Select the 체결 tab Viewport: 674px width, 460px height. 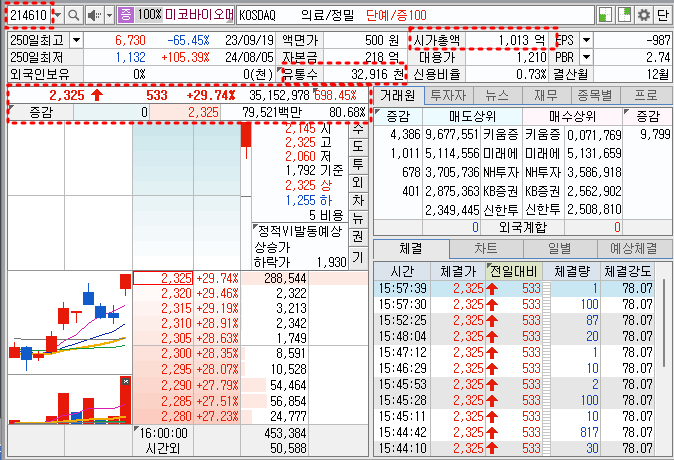coord(411,248)
